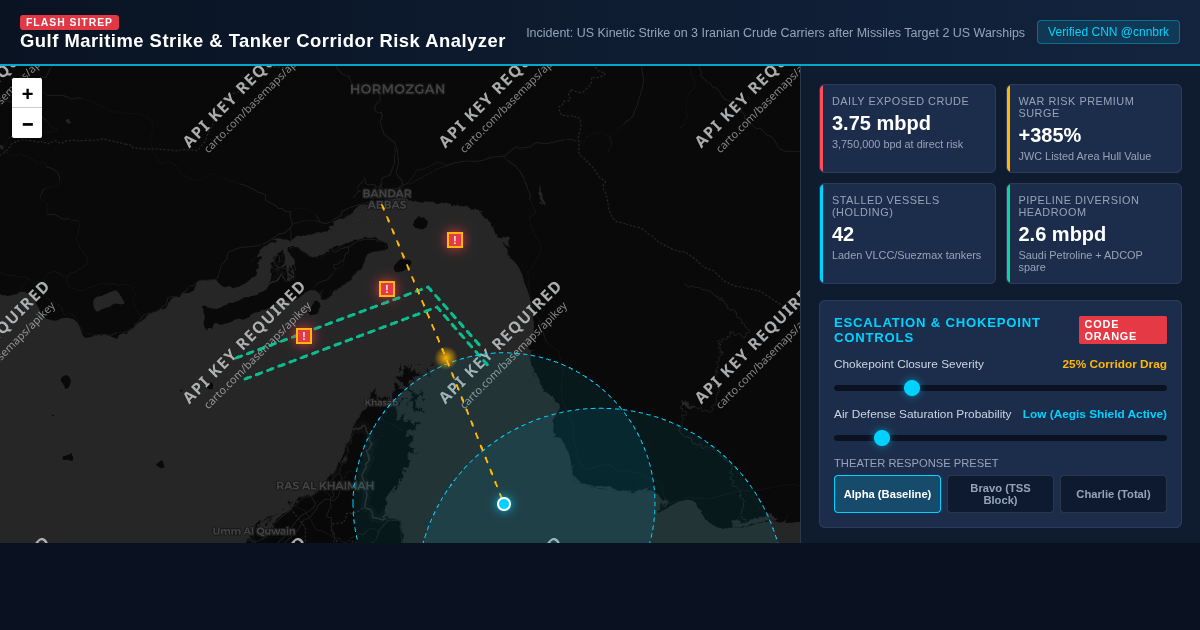Image resolution: width=1200 pixels, height=630 pixels.
Task: Click the Umm Al Quwain map label
Action: coord(254,531)
